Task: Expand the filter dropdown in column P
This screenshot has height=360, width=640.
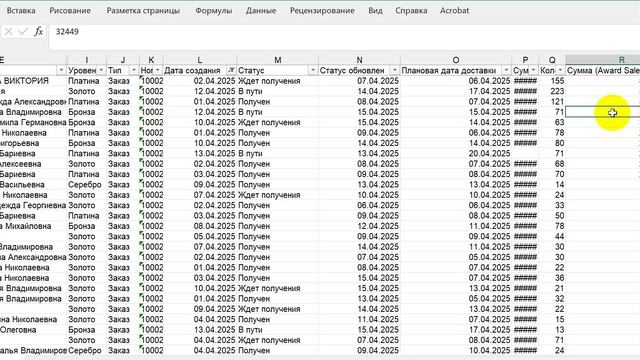Action: click(x=533, y=71)
